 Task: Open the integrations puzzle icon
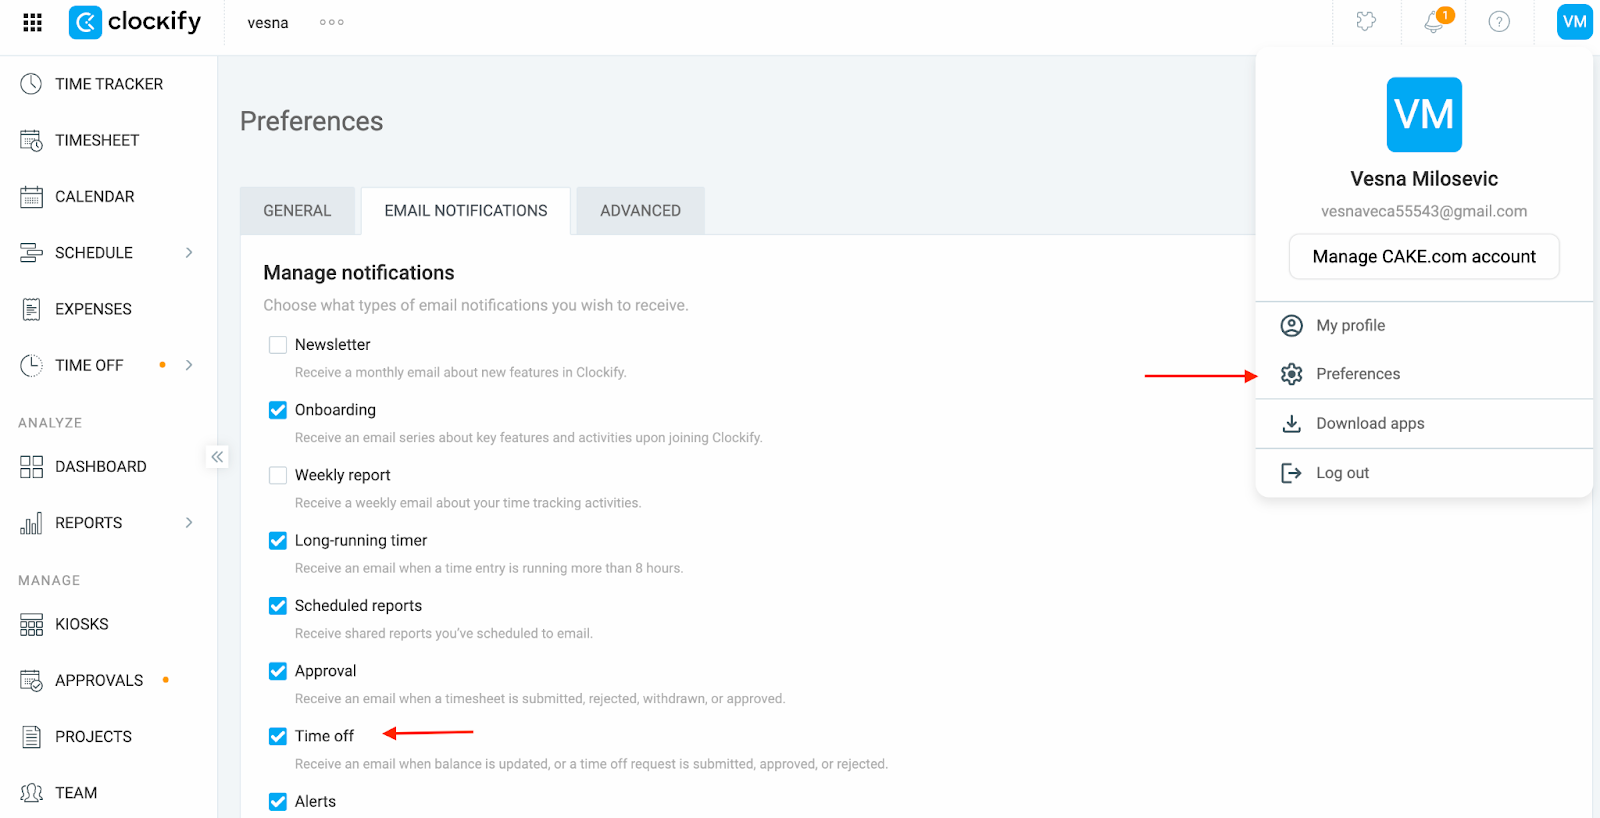[x=1366, y=21]
